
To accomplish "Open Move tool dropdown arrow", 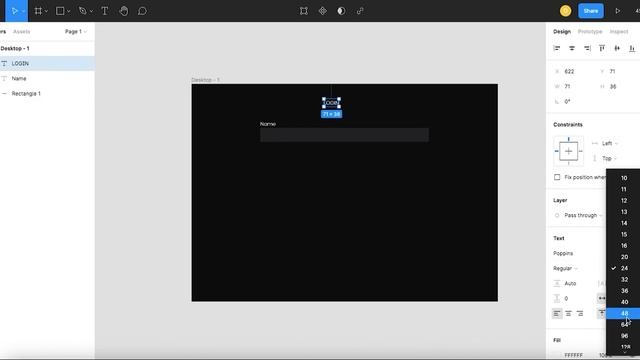I will point(23,11).
